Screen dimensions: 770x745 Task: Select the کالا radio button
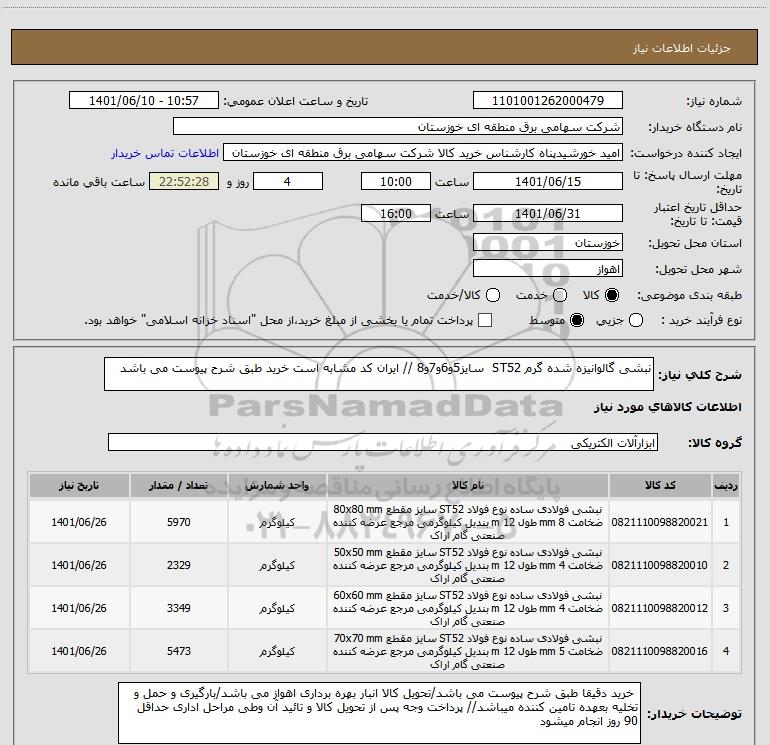(612, 295)
